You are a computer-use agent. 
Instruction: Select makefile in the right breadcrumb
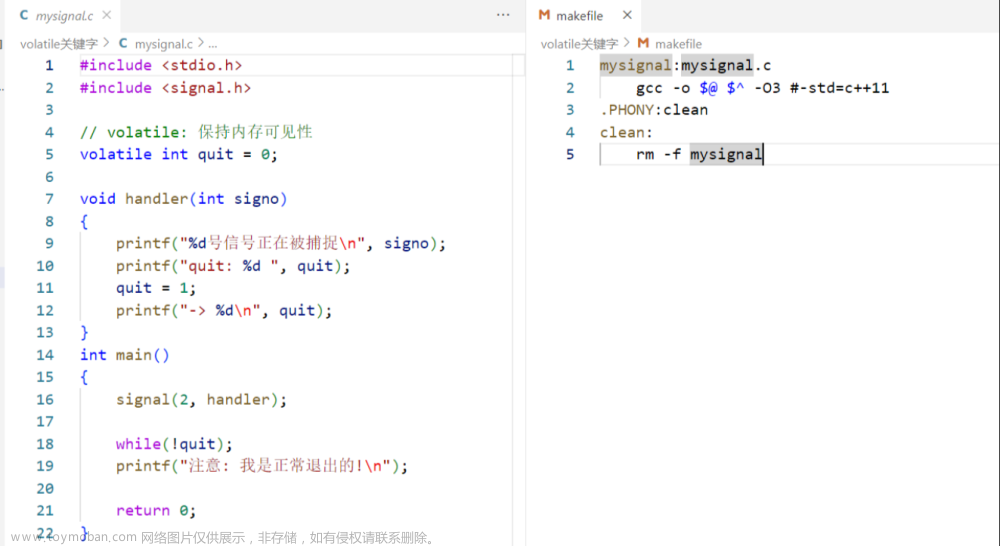(678, 44)
